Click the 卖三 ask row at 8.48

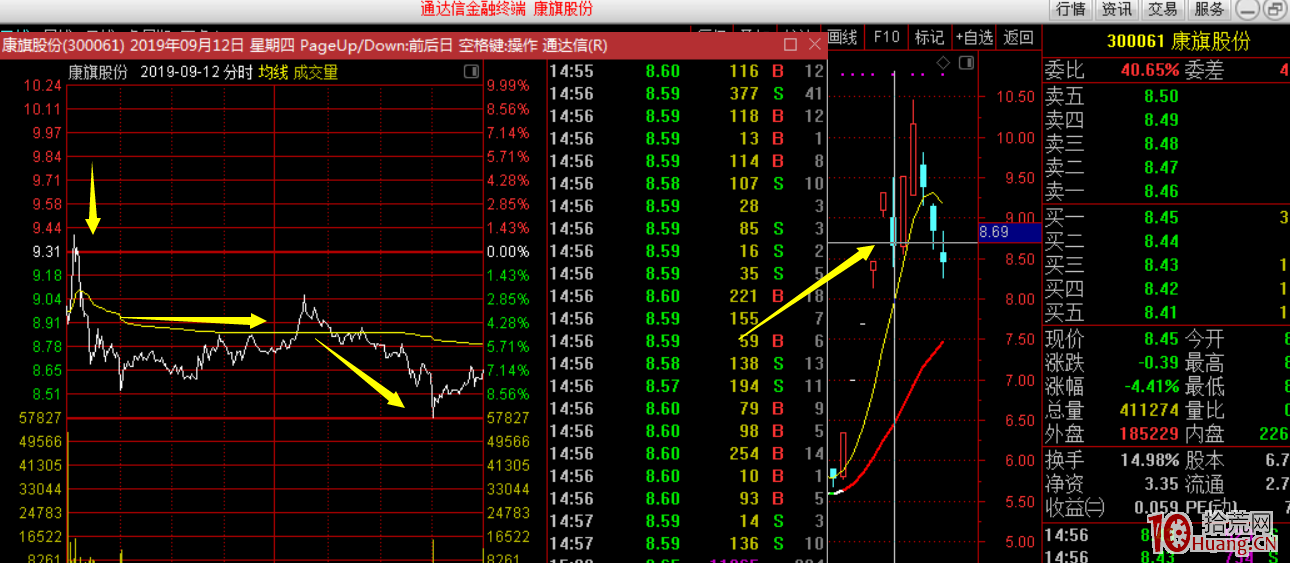[x=1166, y=144]
